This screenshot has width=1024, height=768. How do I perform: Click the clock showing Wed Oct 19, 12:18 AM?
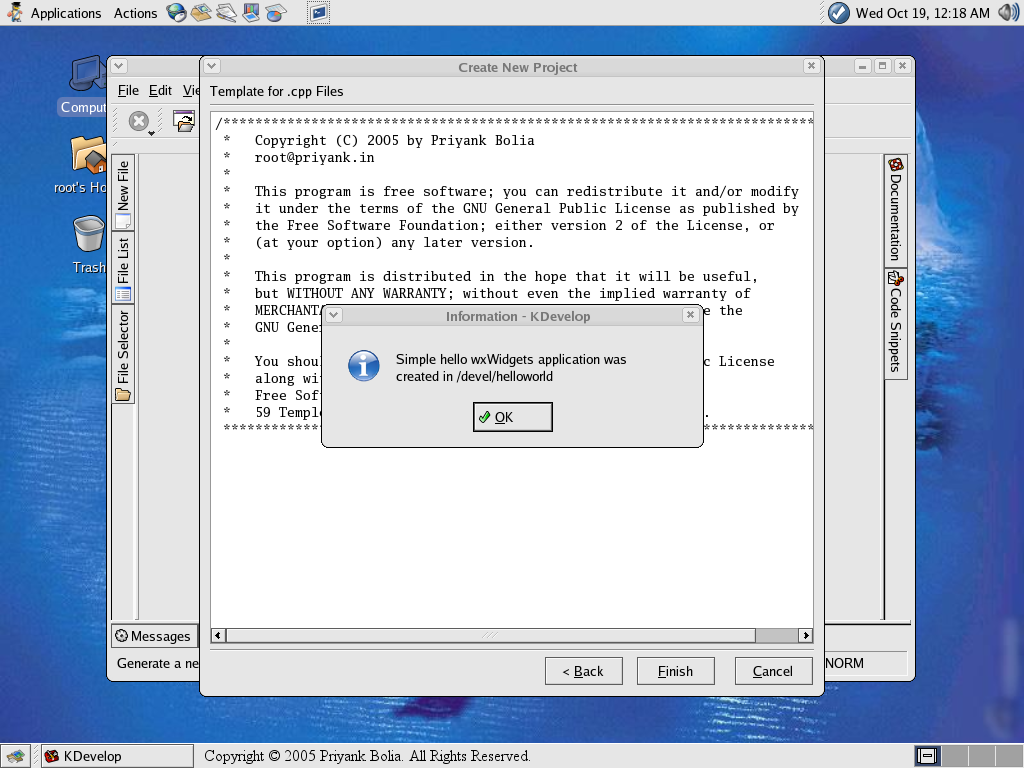(x=923, y=13)
